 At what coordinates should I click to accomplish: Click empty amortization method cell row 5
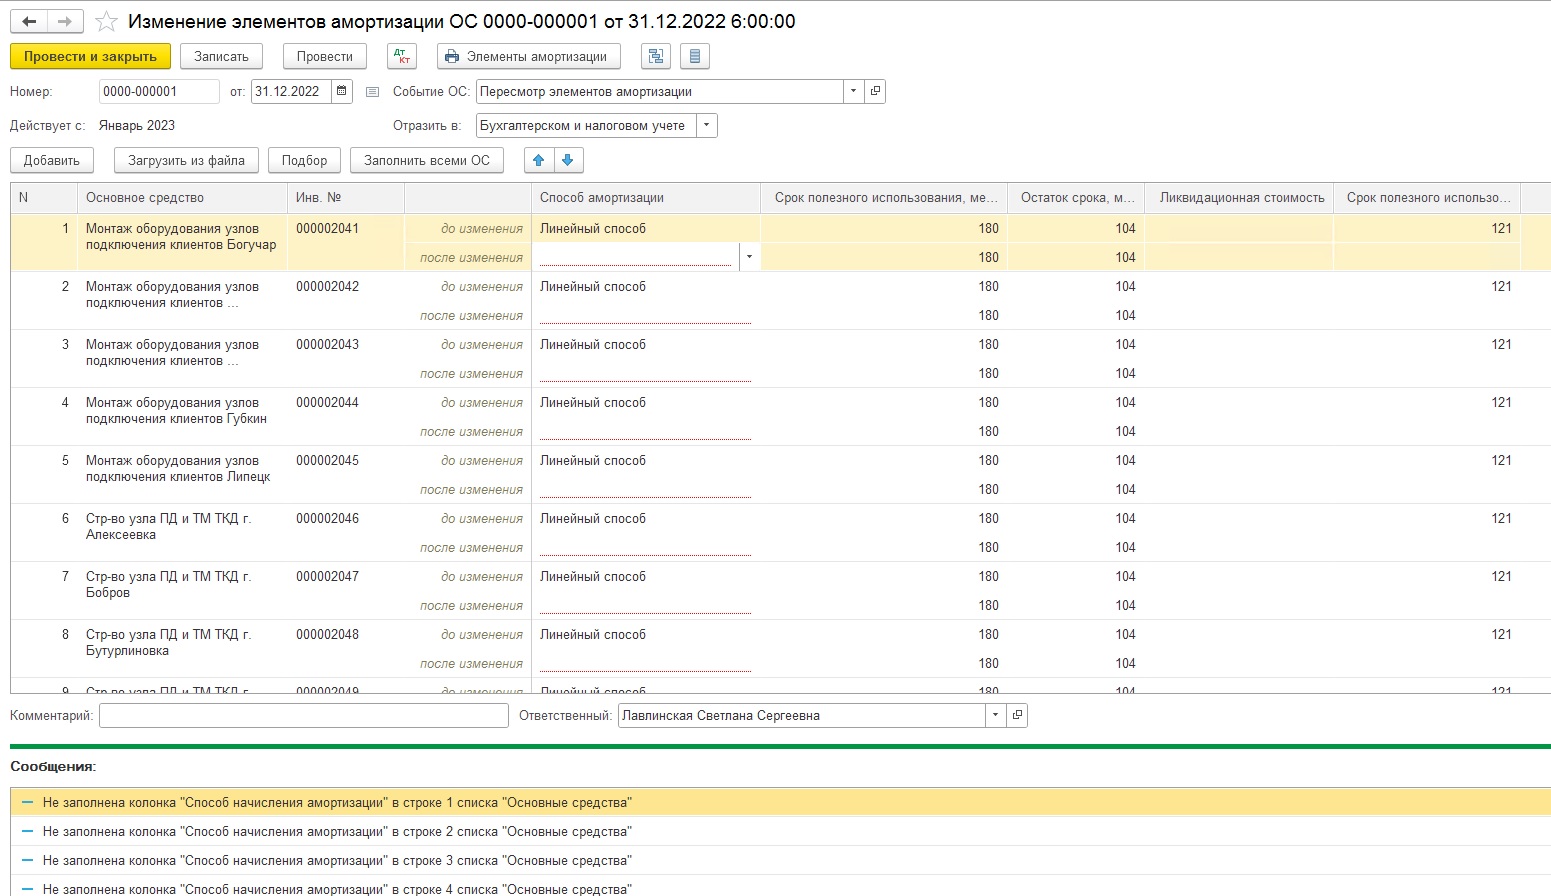[645, 489]
